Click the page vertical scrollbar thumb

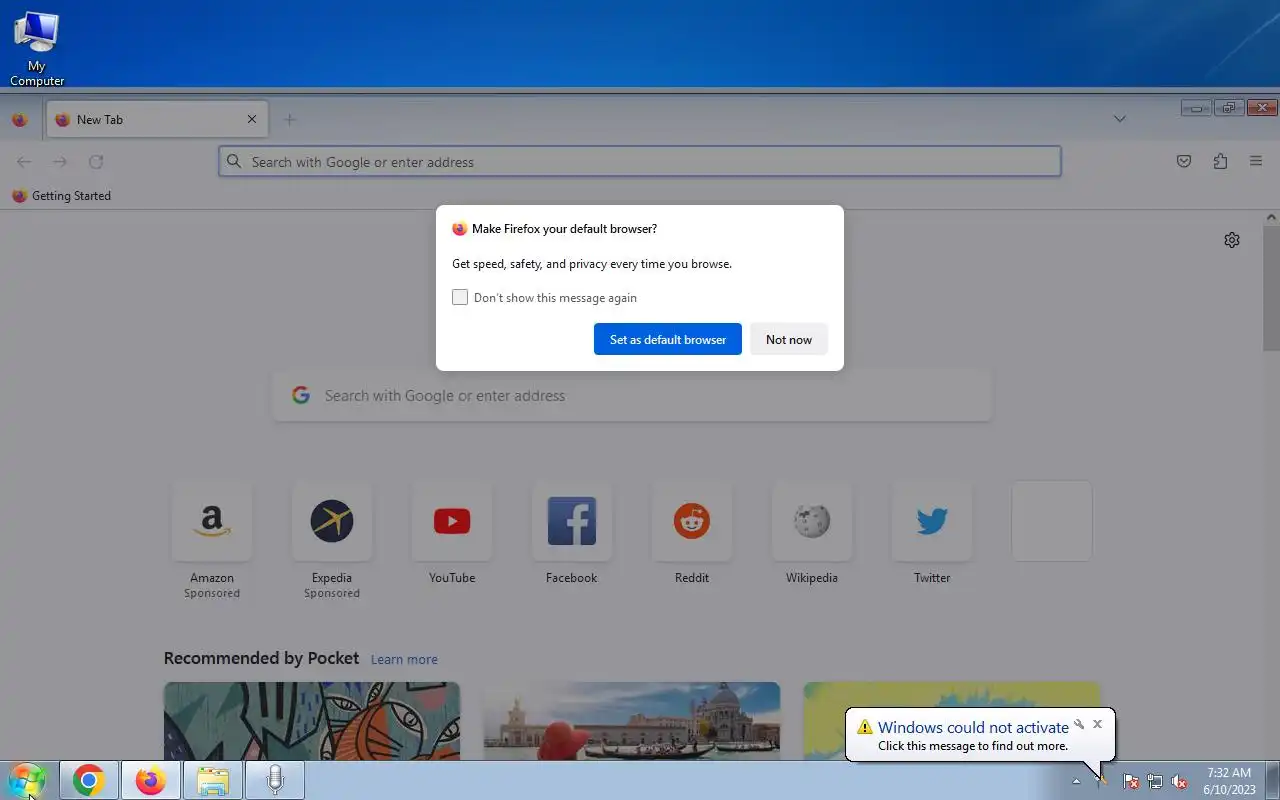click(x=1271, y=290)
